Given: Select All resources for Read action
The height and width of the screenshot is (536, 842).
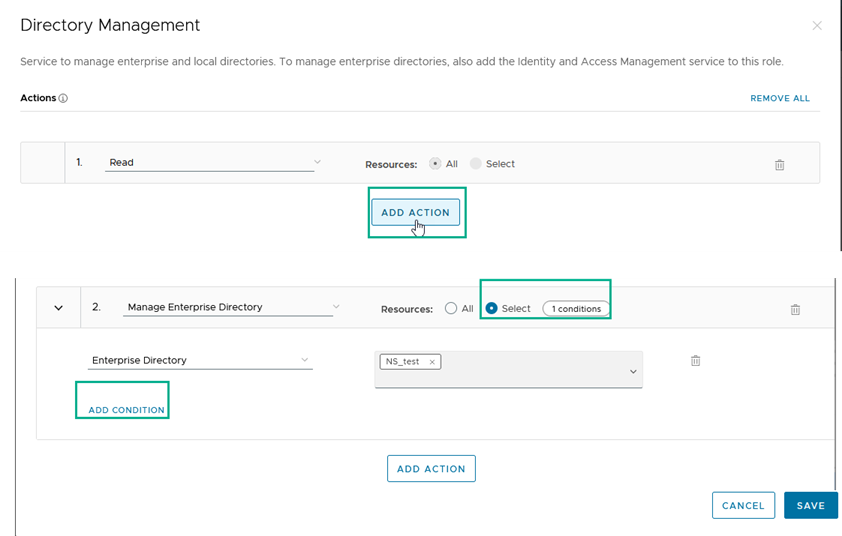Looking at the screenshot, I should (435, 164).
